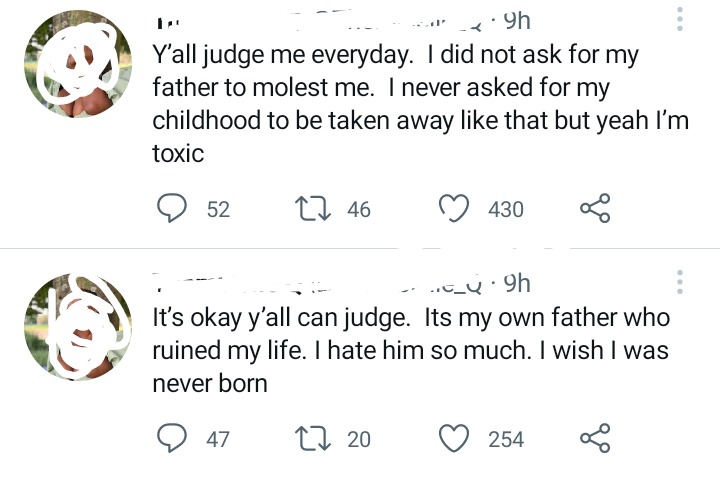Retweet the second tweet with 20 retweets
Screen dimensions: 720x481
313,438
